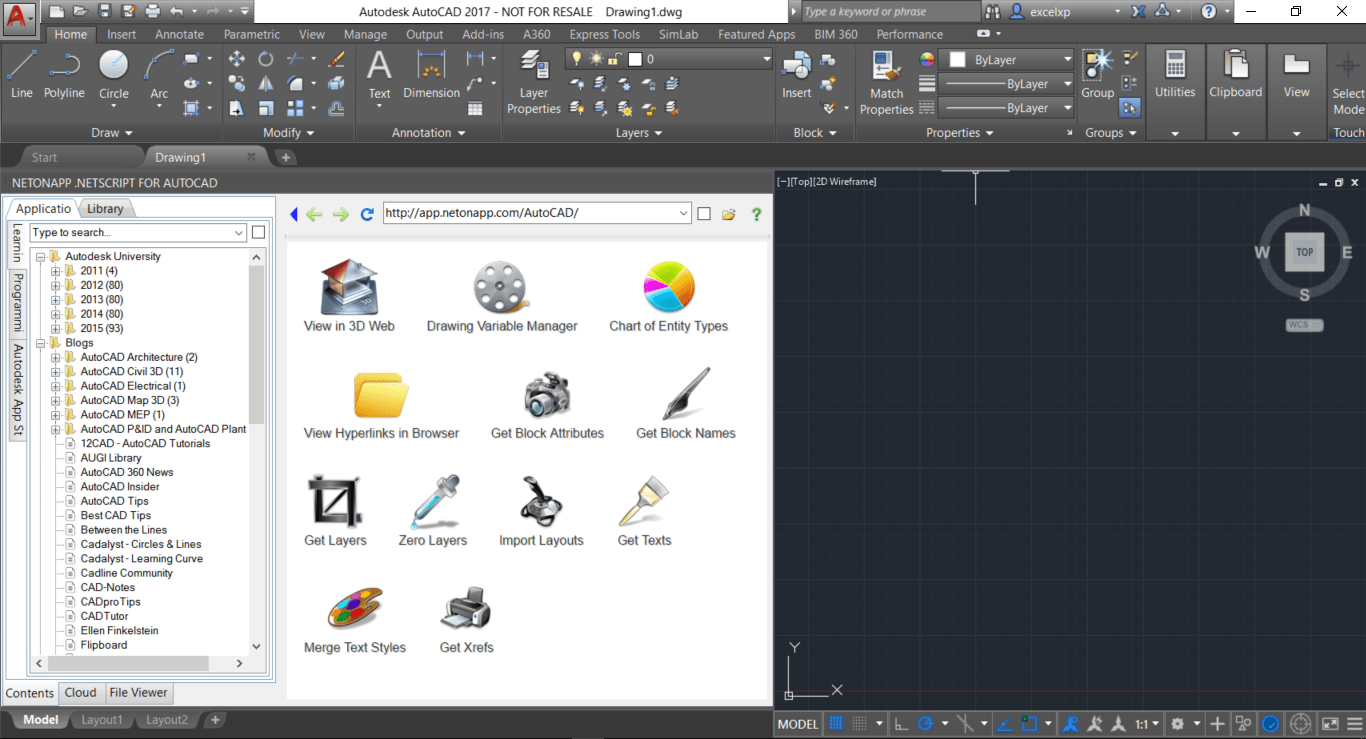Run the Zero Layers app

[x=433, y=511]
